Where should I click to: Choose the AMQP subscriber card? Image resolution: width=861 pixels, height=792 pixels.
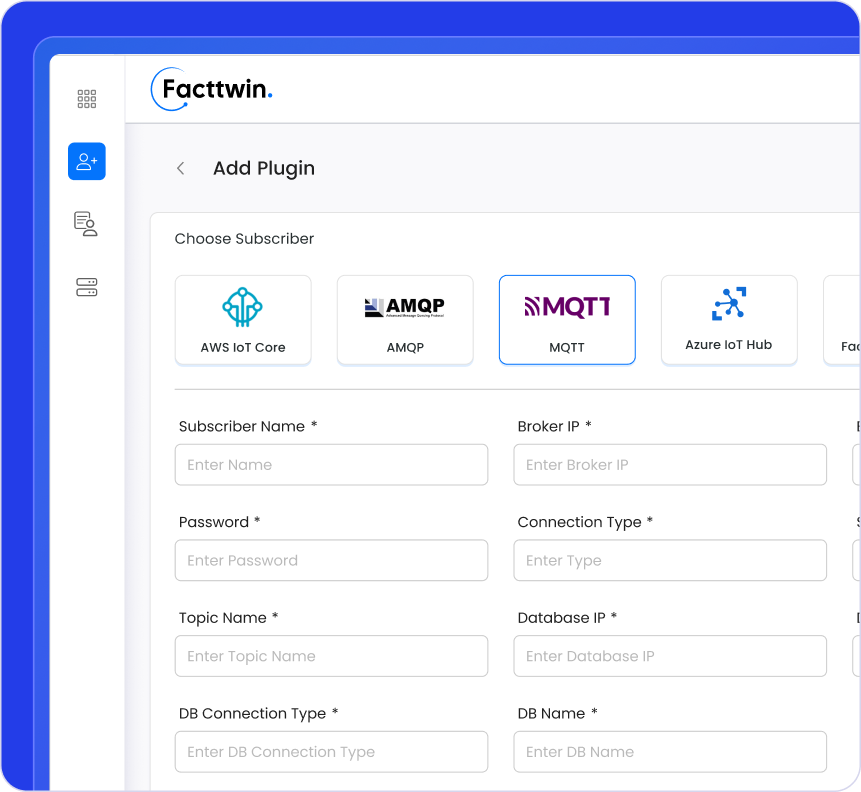point(405,320)
